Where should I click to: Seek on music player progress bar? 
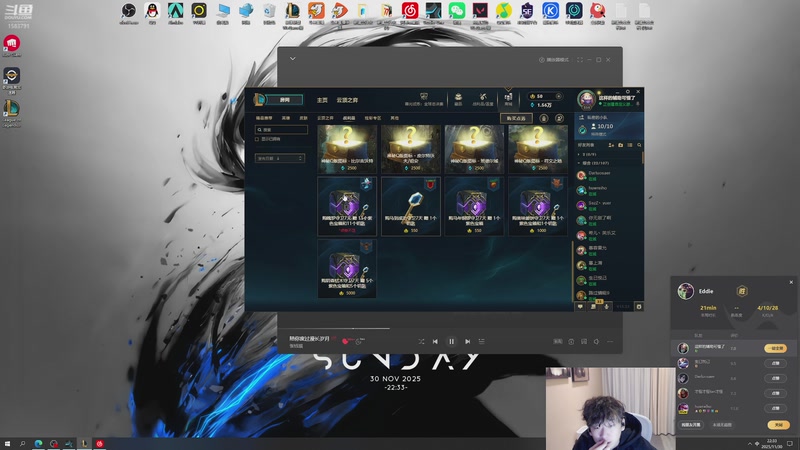point(450,328)
